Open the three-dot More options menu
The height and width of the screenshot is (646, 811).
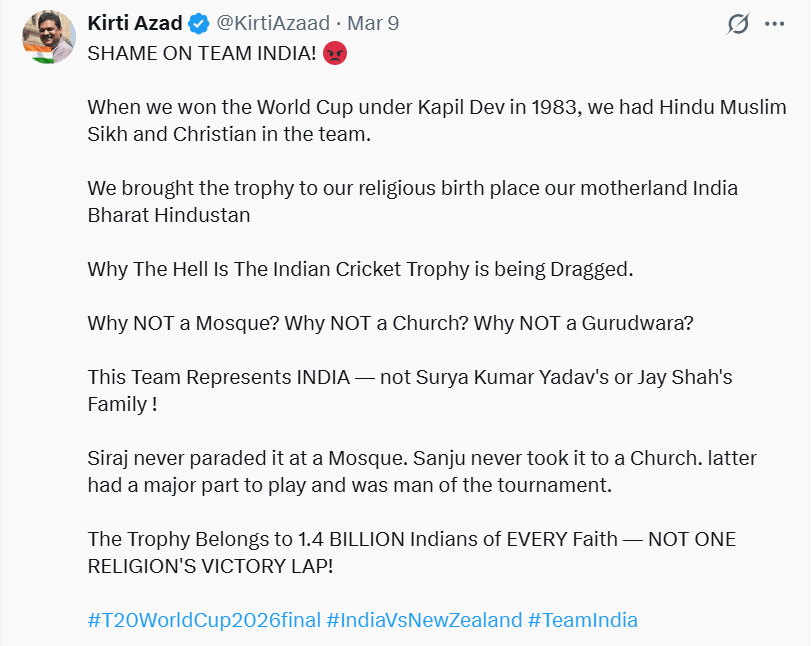775,24
